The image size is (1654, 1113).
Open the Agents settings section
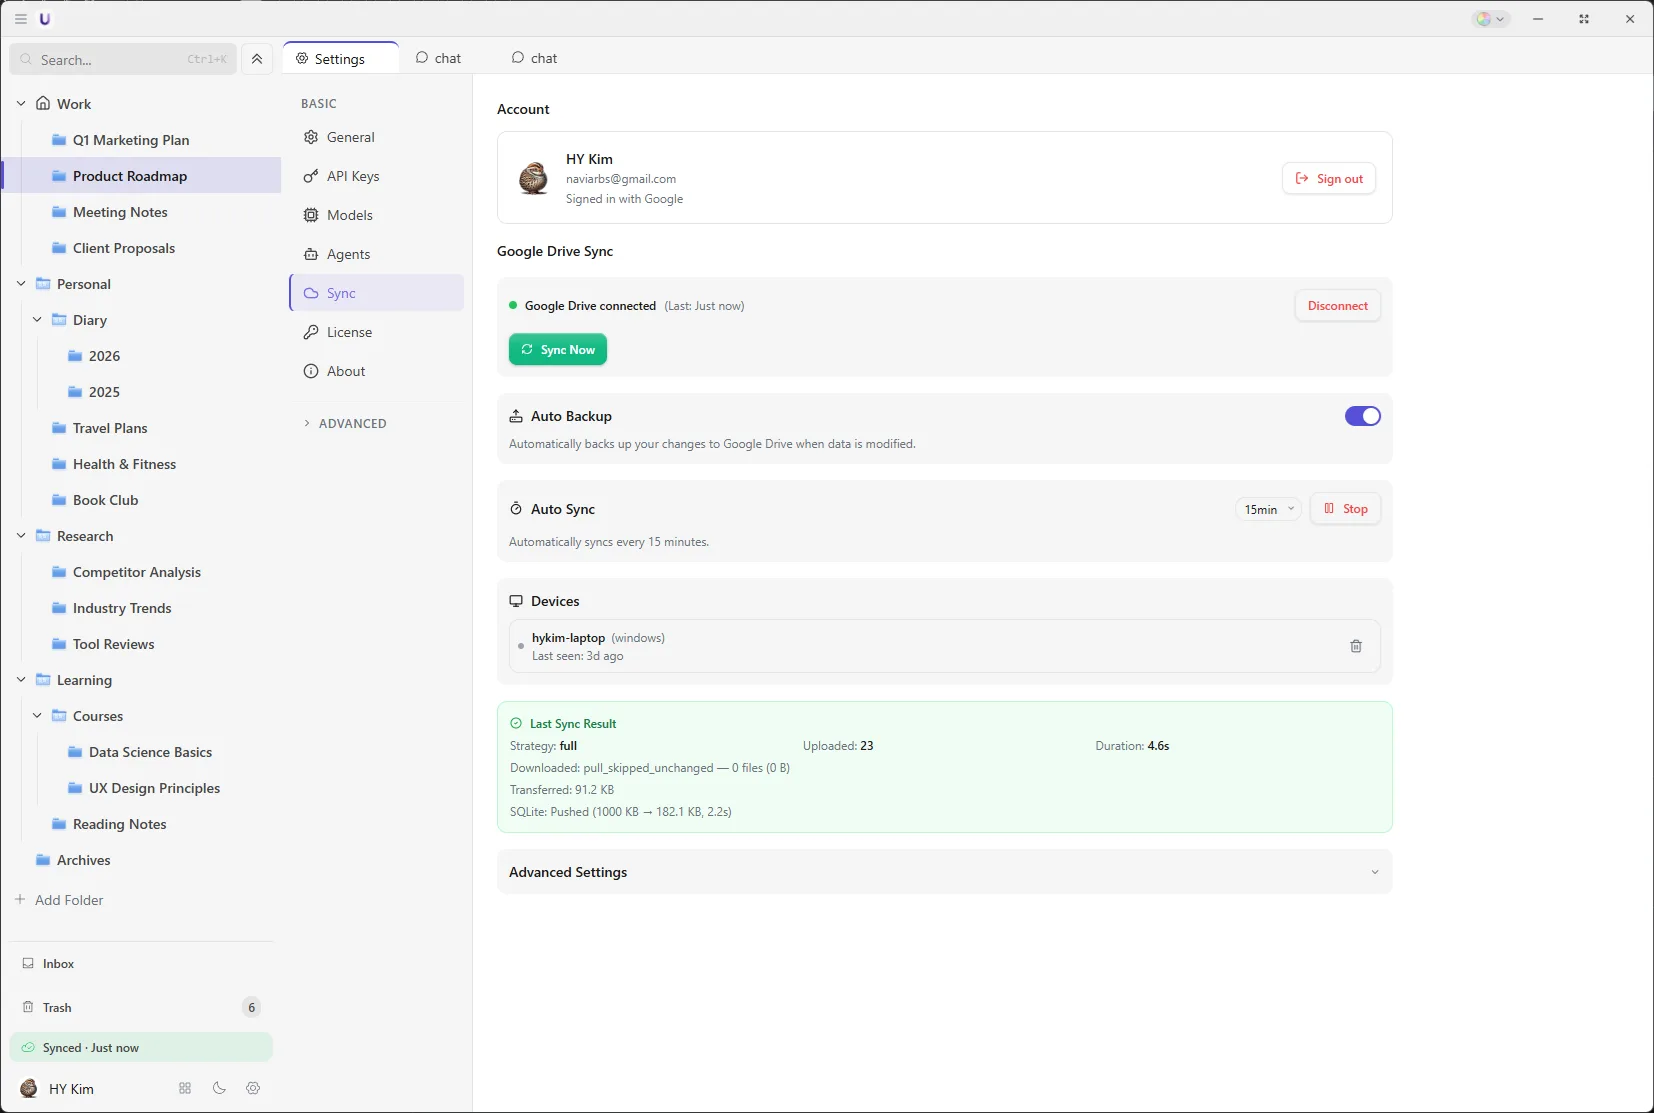click(350, 254)
